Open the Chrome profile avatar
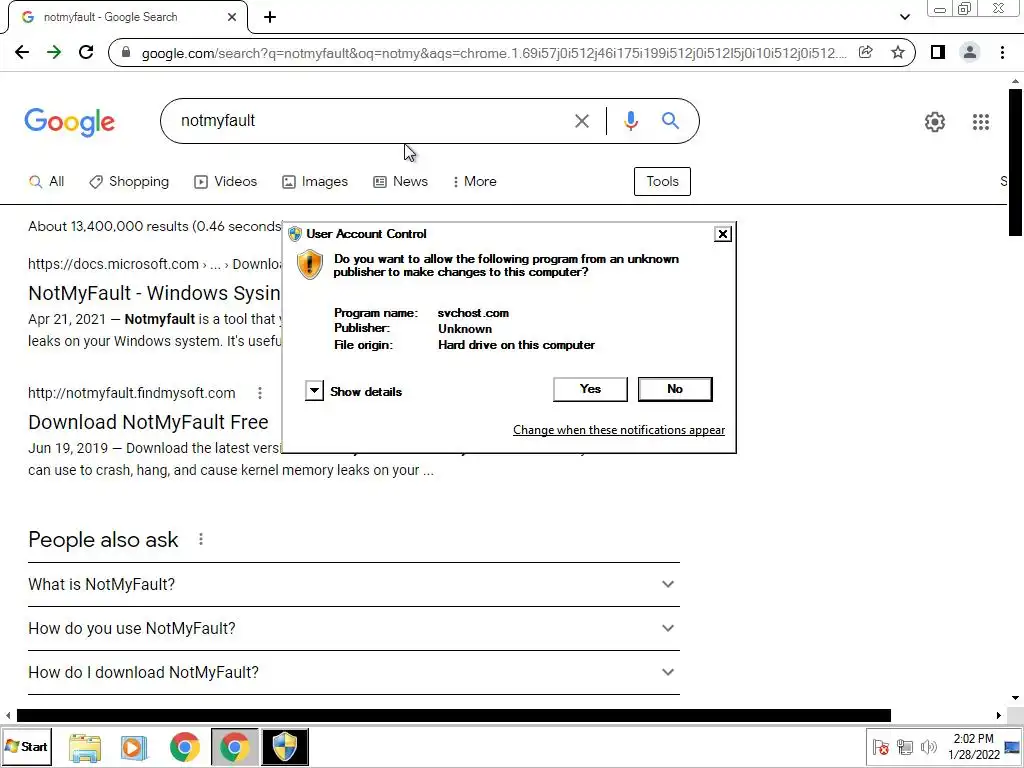 click(970, 52)
